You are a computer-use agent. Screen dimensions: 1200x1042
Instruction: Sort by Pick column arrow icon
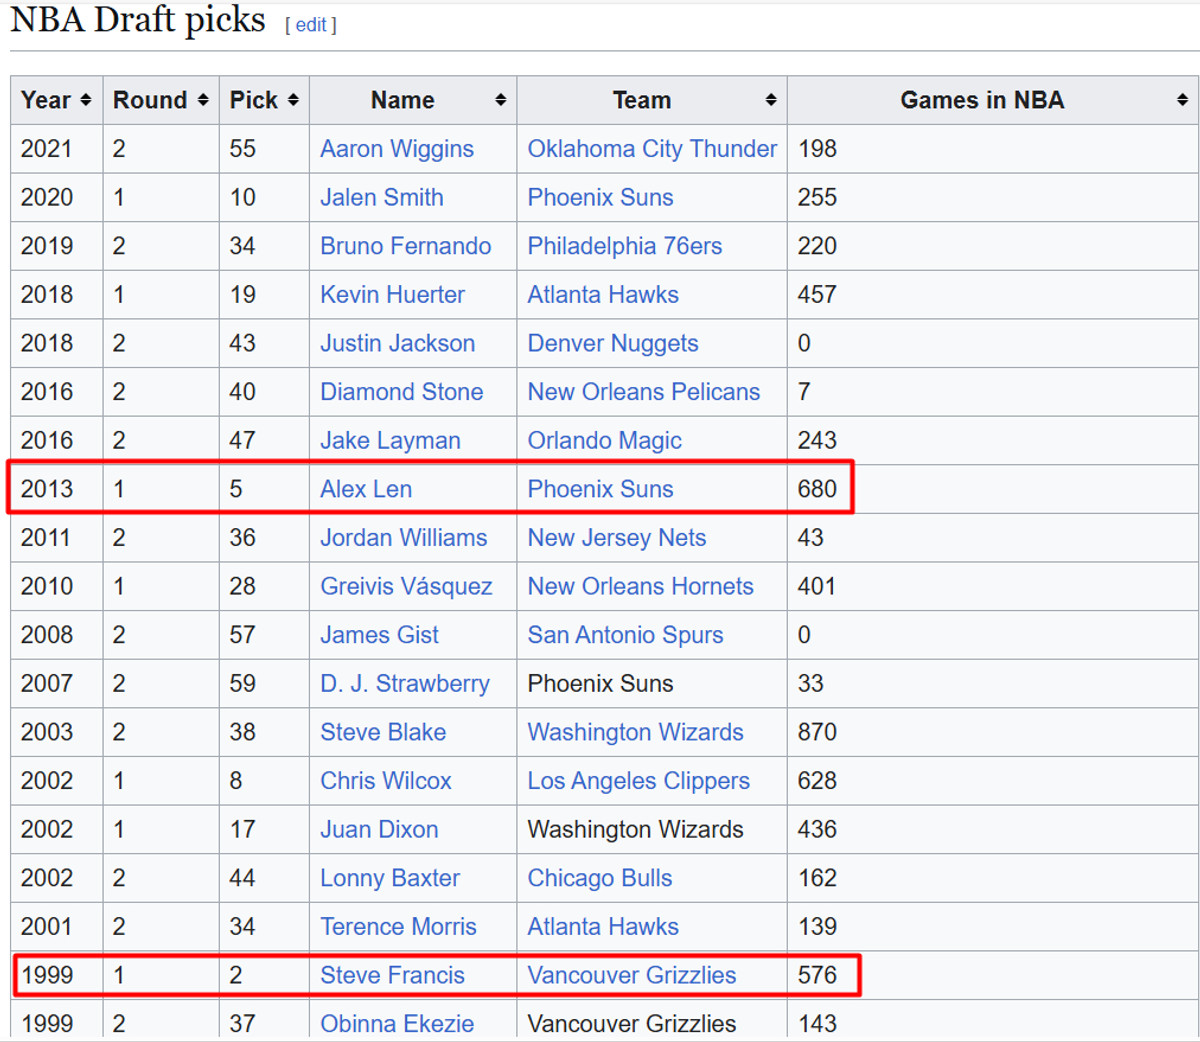[293, 100]
